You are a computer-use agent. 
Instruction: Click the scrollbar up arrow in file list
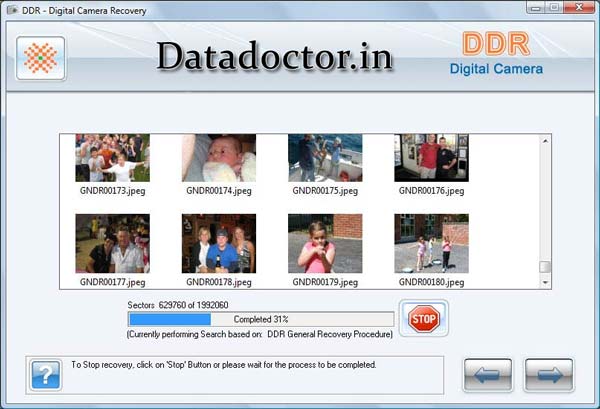point(545,141)
